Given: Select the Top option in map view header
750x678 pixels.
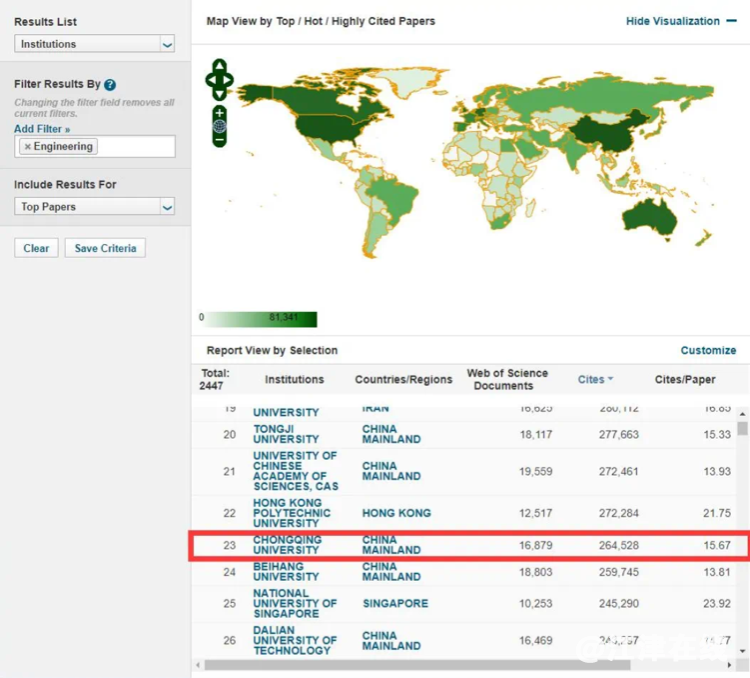Looking at the screenshot, I should [285, 21].
